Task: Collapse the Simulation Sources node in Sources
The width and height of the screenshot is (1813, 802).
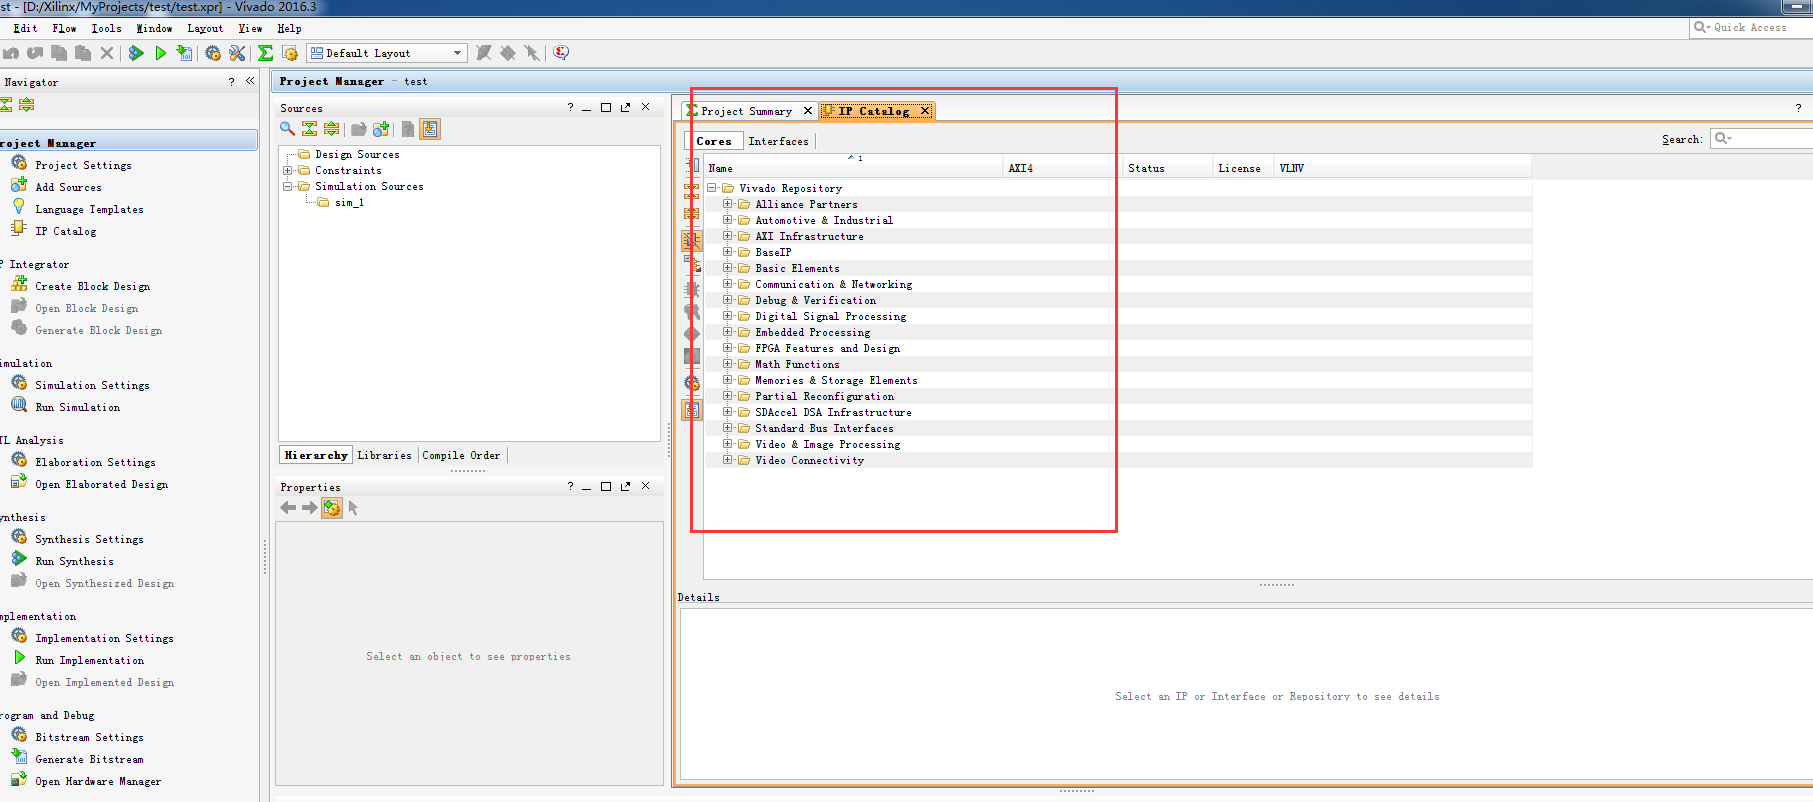Action: [288, 187]
